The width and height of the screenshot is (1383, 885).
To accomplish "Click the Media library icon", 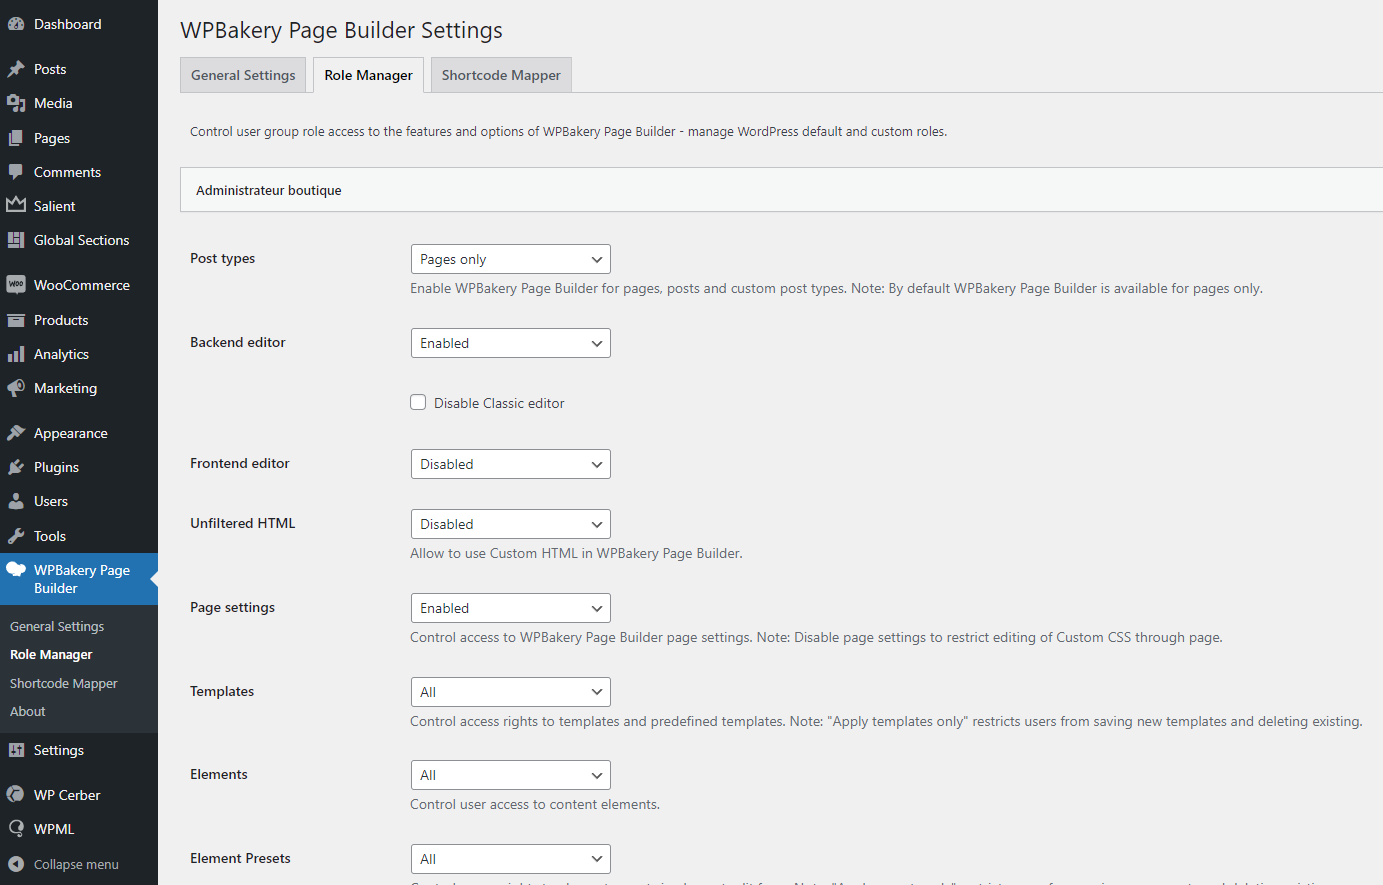I will click(x=16, y=103).
